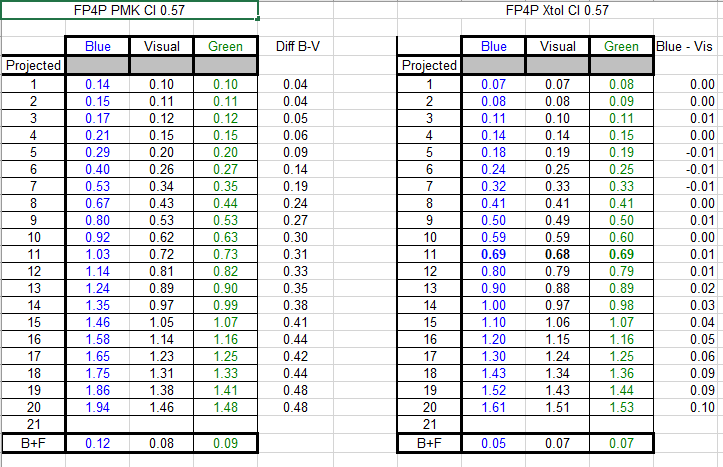Click the Xtol B+F Blue value 0.05

click(494, 443)
